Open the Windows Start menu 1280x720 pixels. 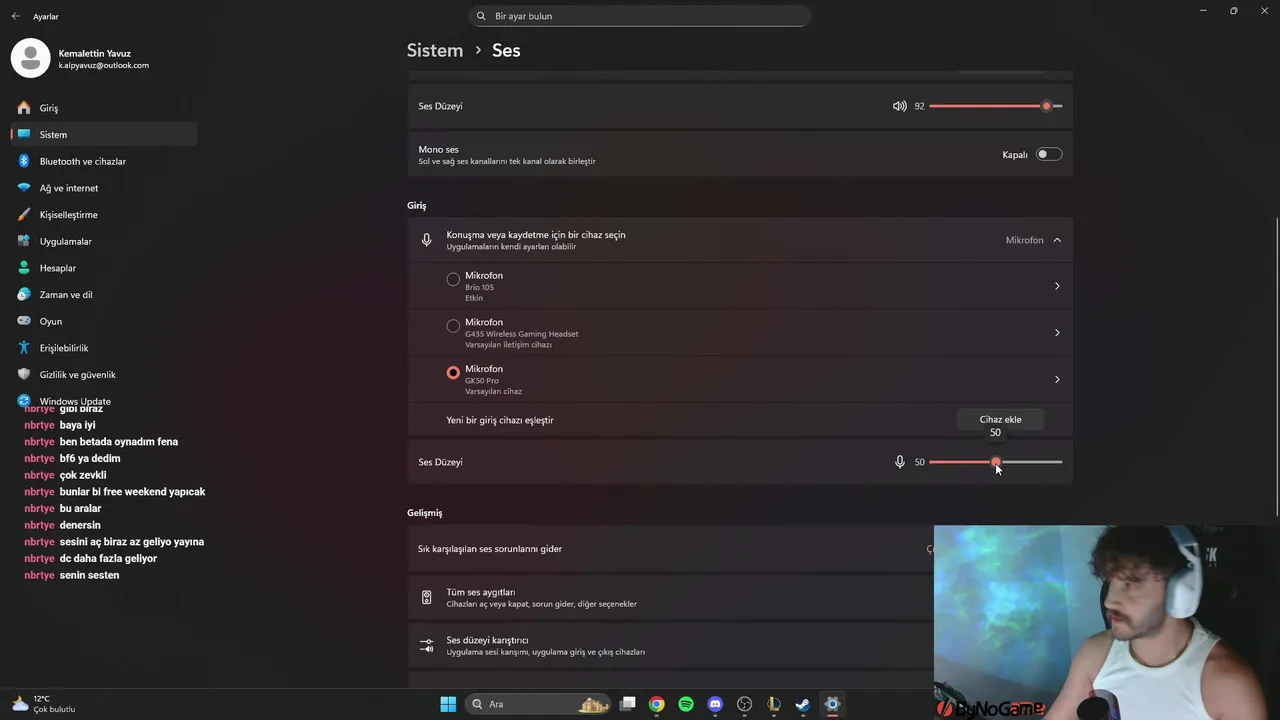(x=448, y=704)
